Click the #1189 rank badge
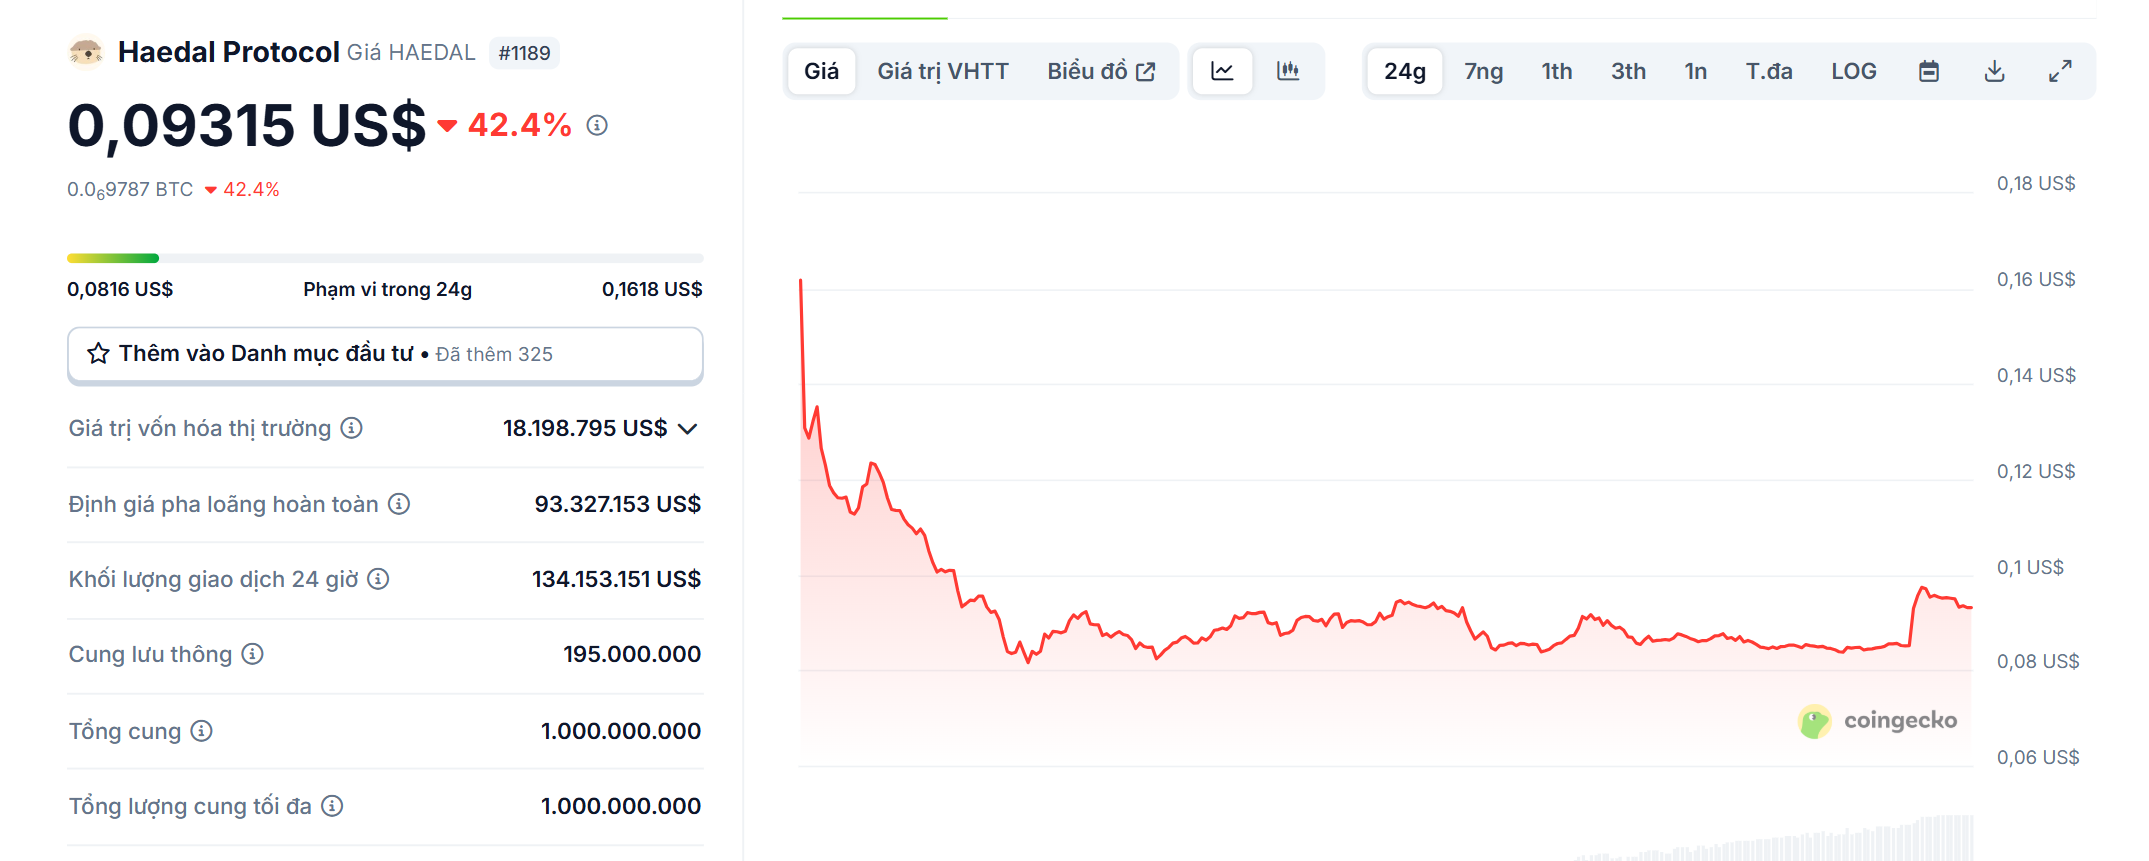This screenshot has height=861, width=2149. tap(524, 53)
